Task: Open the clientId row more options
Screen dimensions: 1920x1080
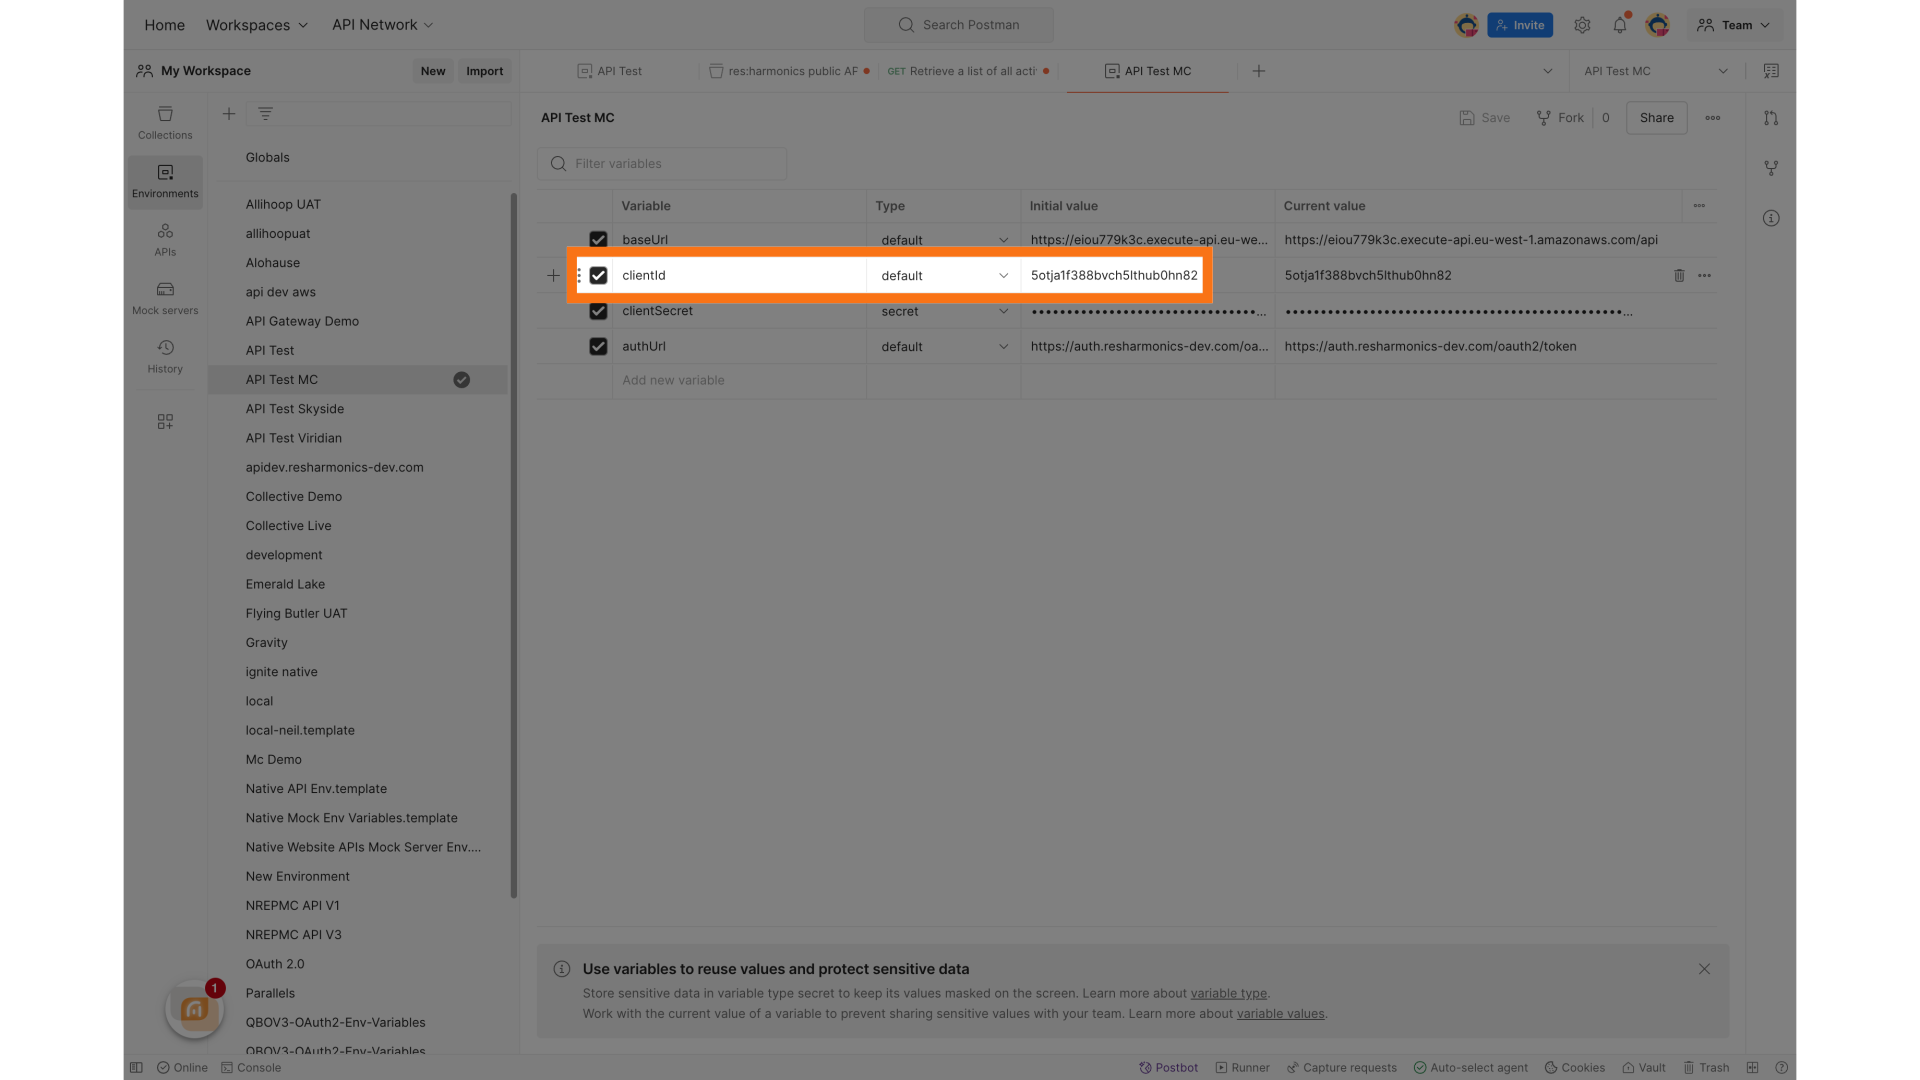Action: [1704, 275]
